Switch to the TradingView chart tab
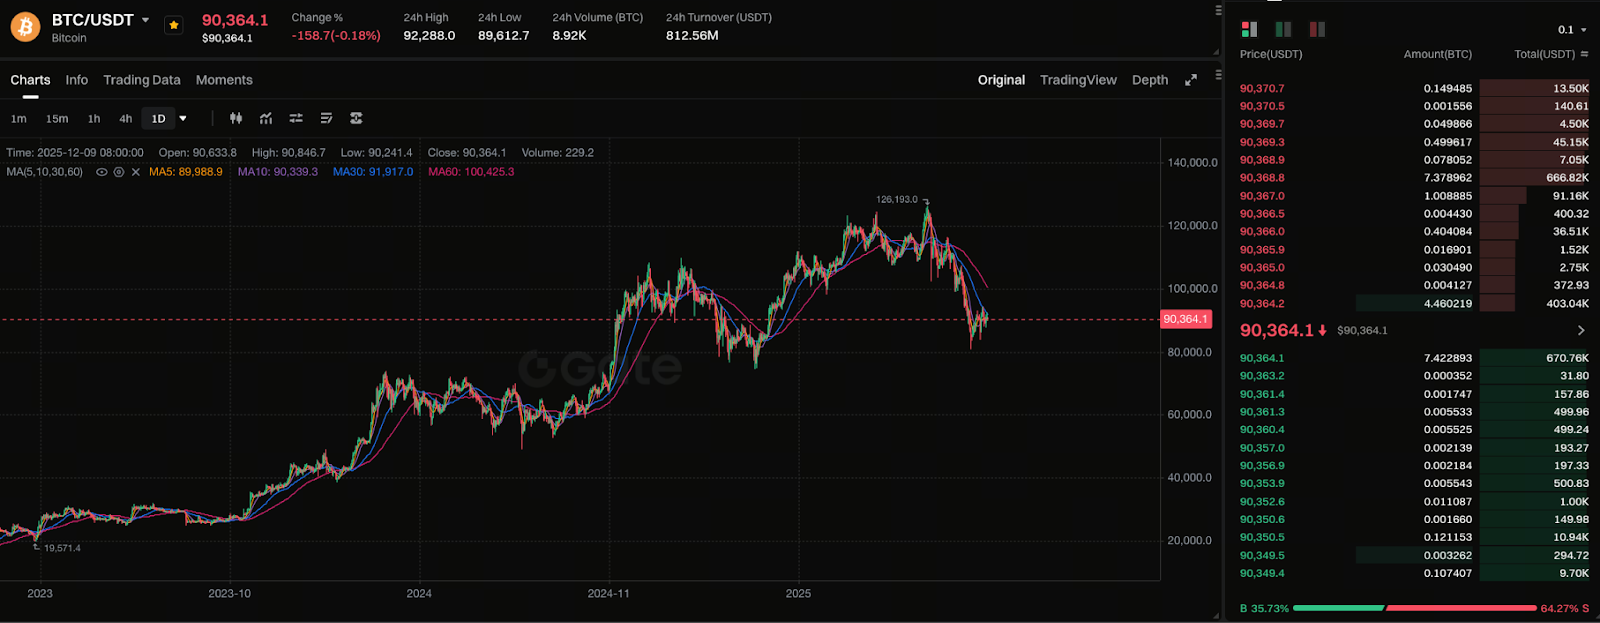Image resolution: width=1600 pixels, height=623 pixels. pyautogui.click(x=1078, y=80)
